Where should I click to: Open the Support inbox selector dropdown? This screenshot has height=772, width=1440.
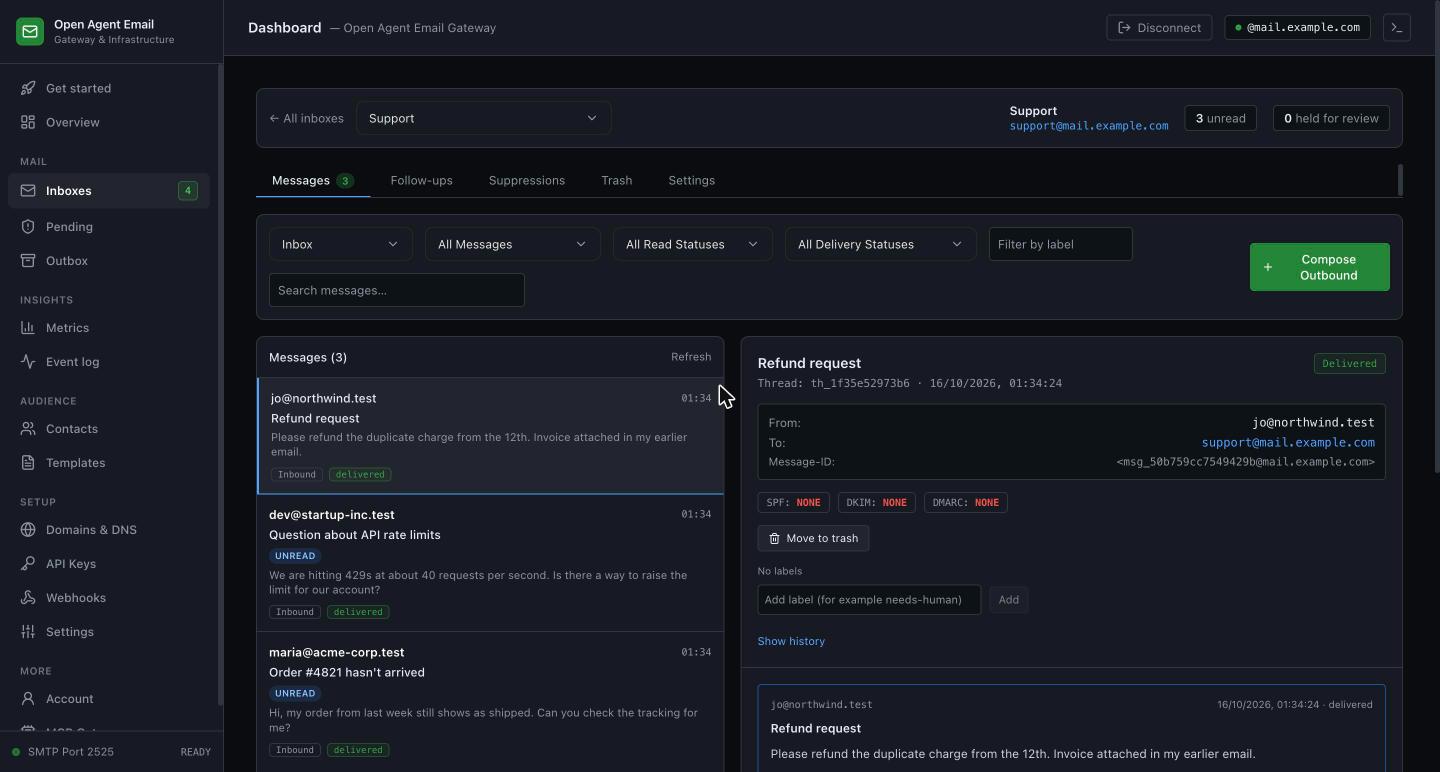click(x=484, y=118)
